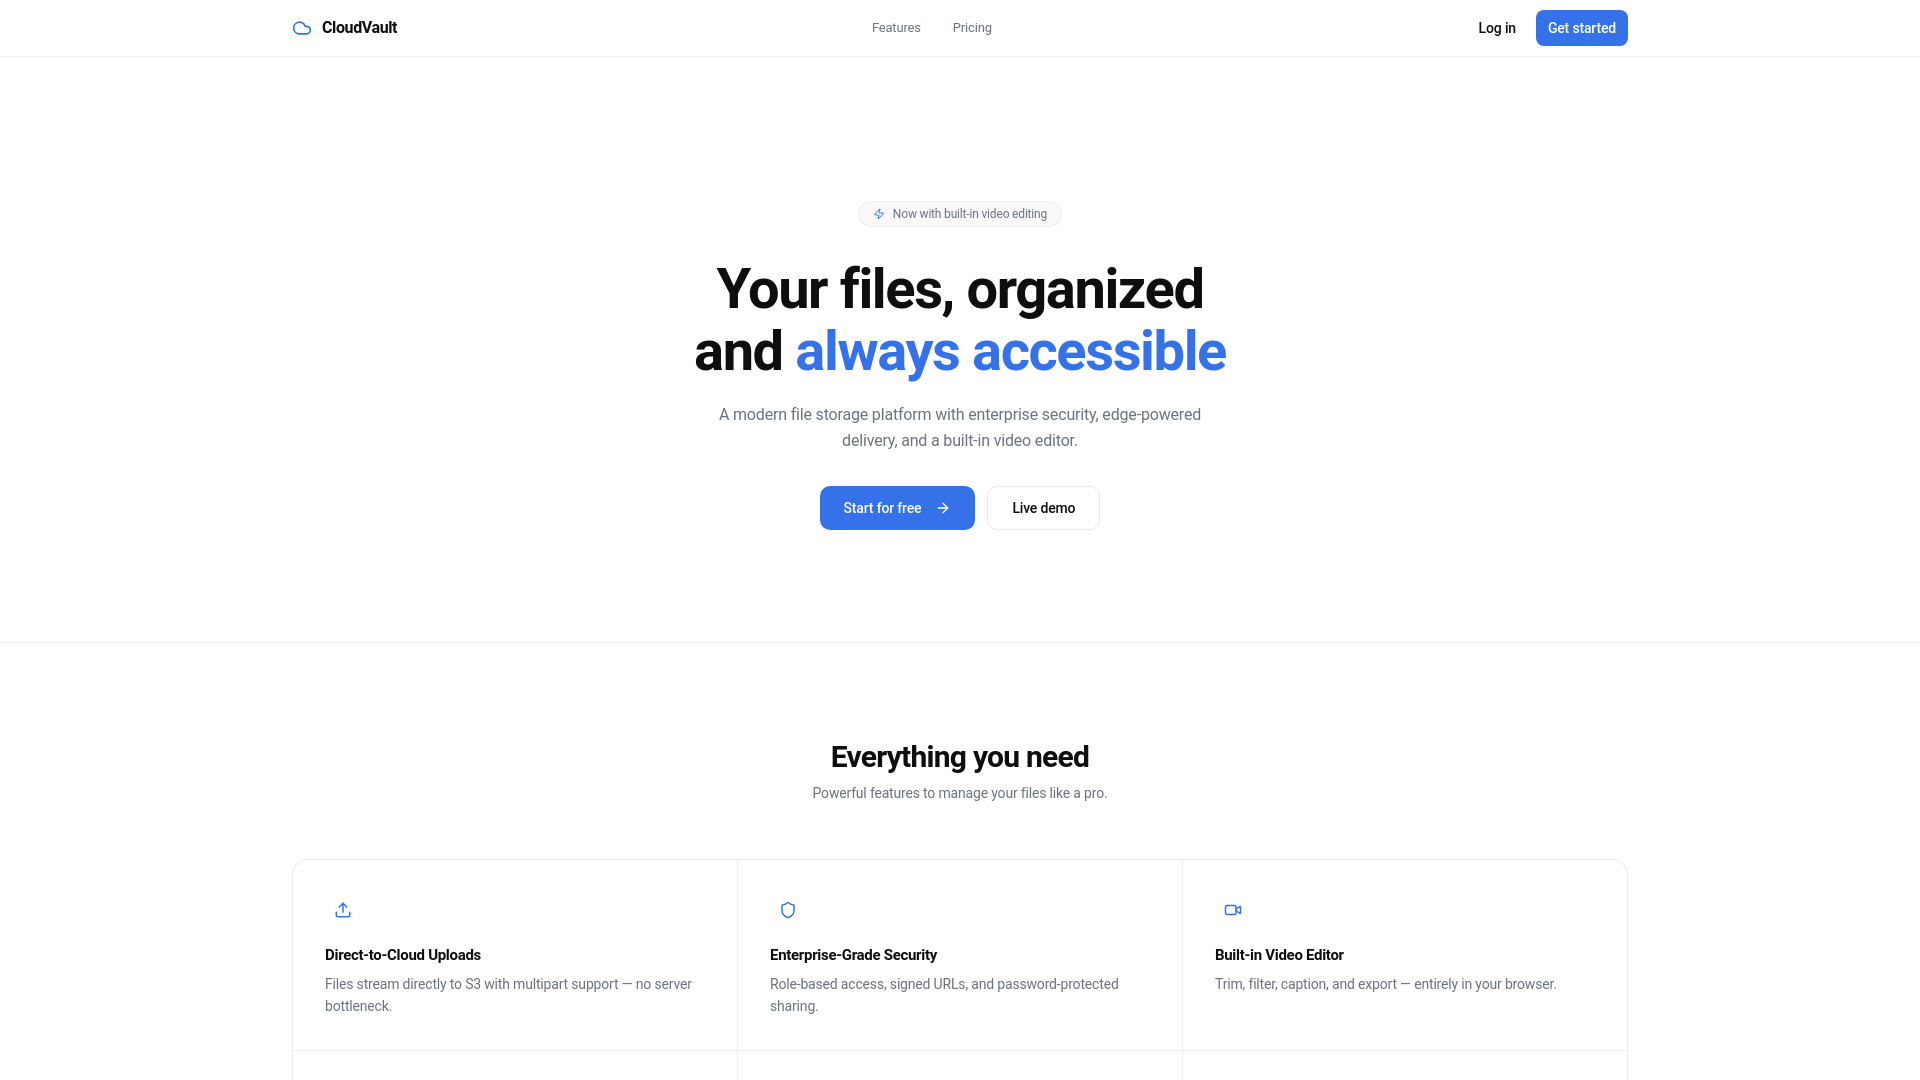
Task: Click 'Trim, filter, caption, and export' description
Action: click(x=1386, y=984)
